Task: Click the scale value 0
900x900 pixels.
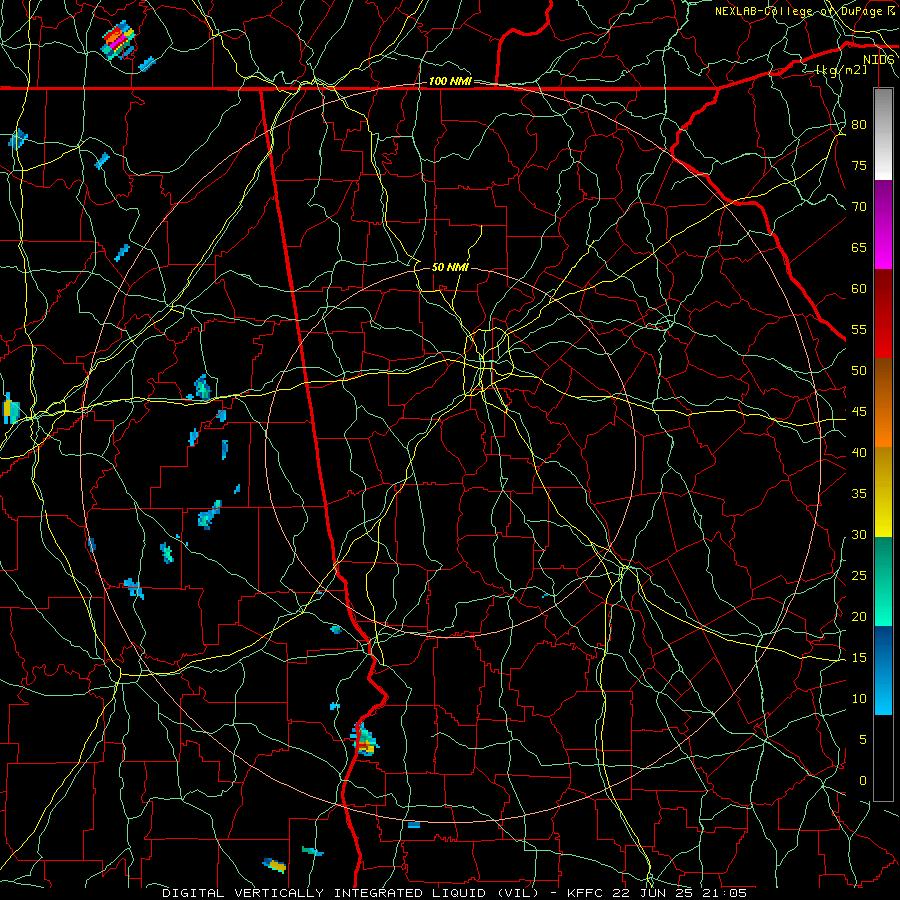Action: click(x=863, y=781)
